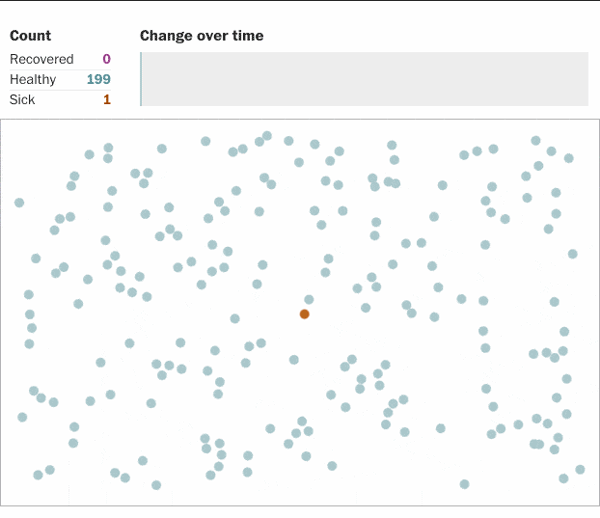This screenshot has width=600, height=518.
Task: Click the "Count" heading
Action: pyautogui.click(x=30, y=36)
